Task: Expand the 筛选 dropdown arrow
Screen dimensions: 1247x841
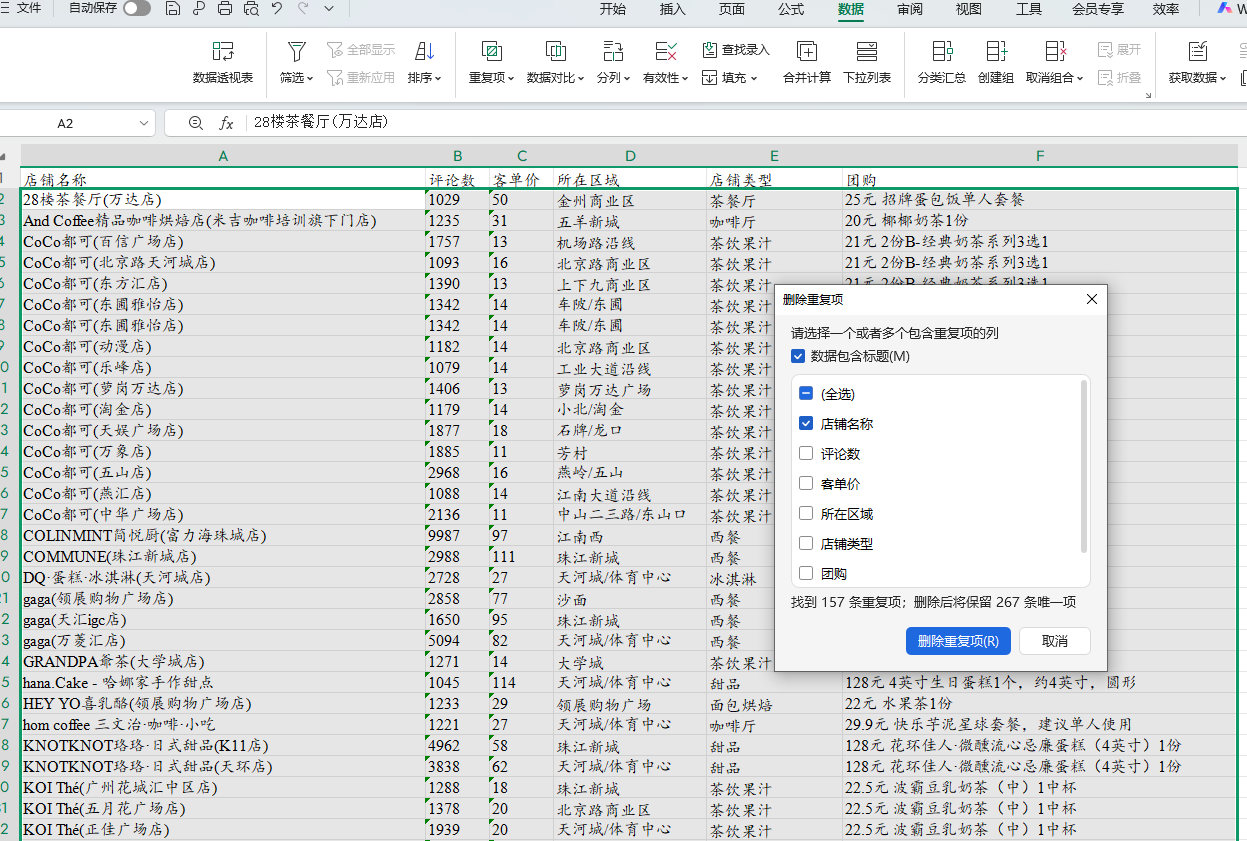Action: [x=310, y=78]
